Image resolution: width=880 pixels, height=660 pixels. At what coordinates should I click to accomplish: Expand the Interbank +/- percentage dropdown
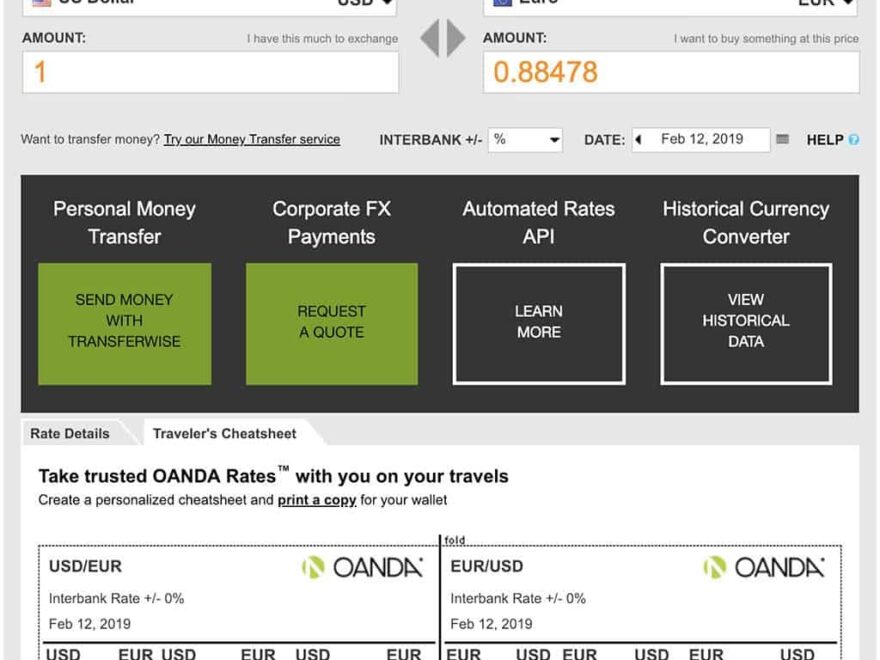click(525, 140)
